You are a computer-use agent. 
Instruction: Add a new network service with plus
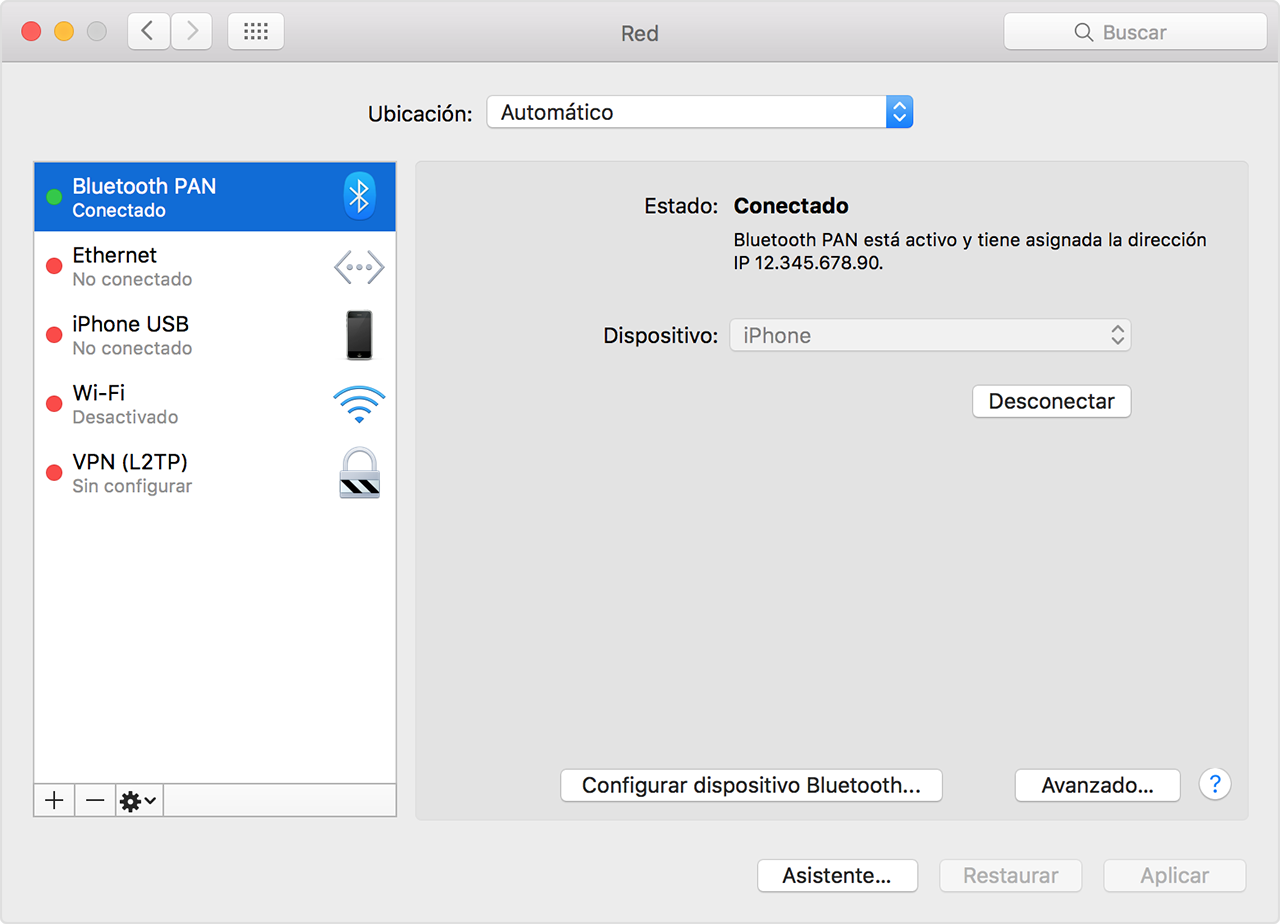[54, 801]
